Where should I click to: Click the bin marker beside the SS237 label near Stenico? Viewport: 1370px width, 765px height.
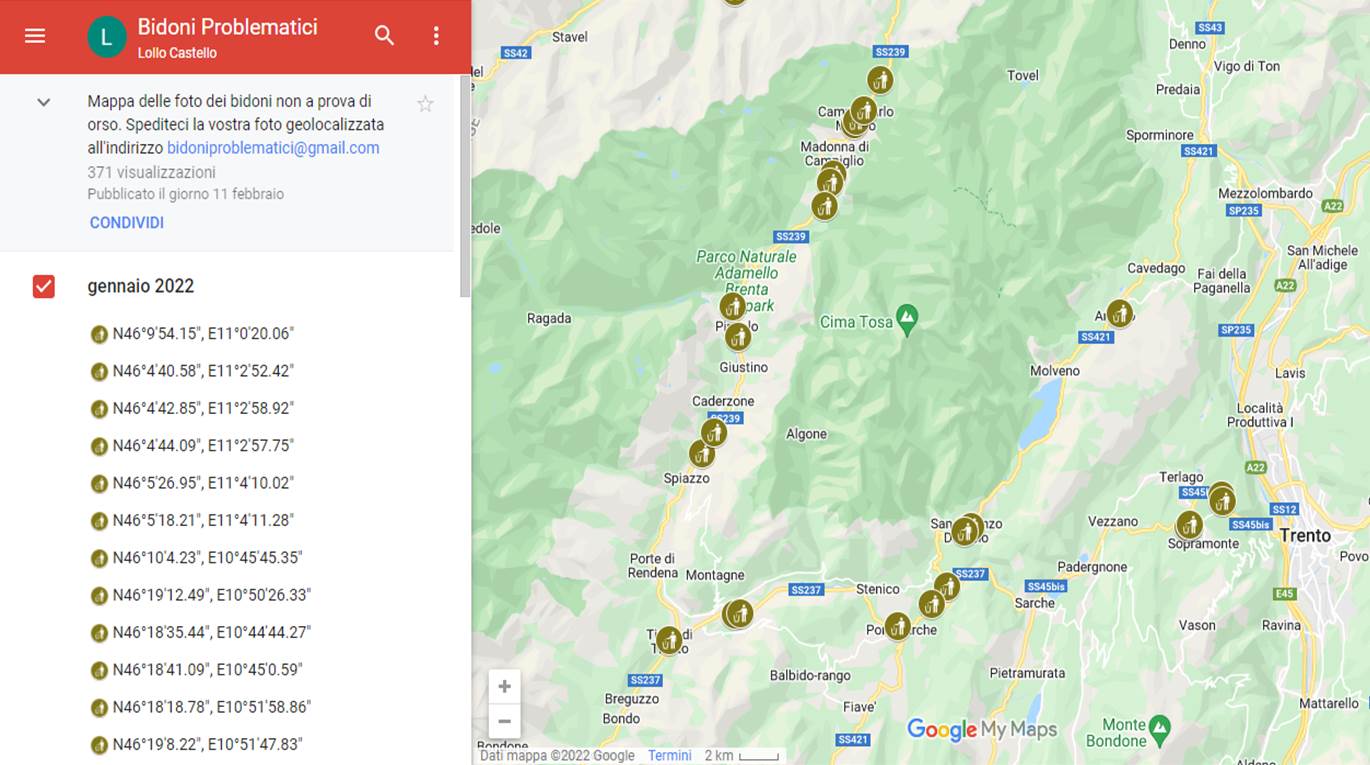[x=947, y=586]
